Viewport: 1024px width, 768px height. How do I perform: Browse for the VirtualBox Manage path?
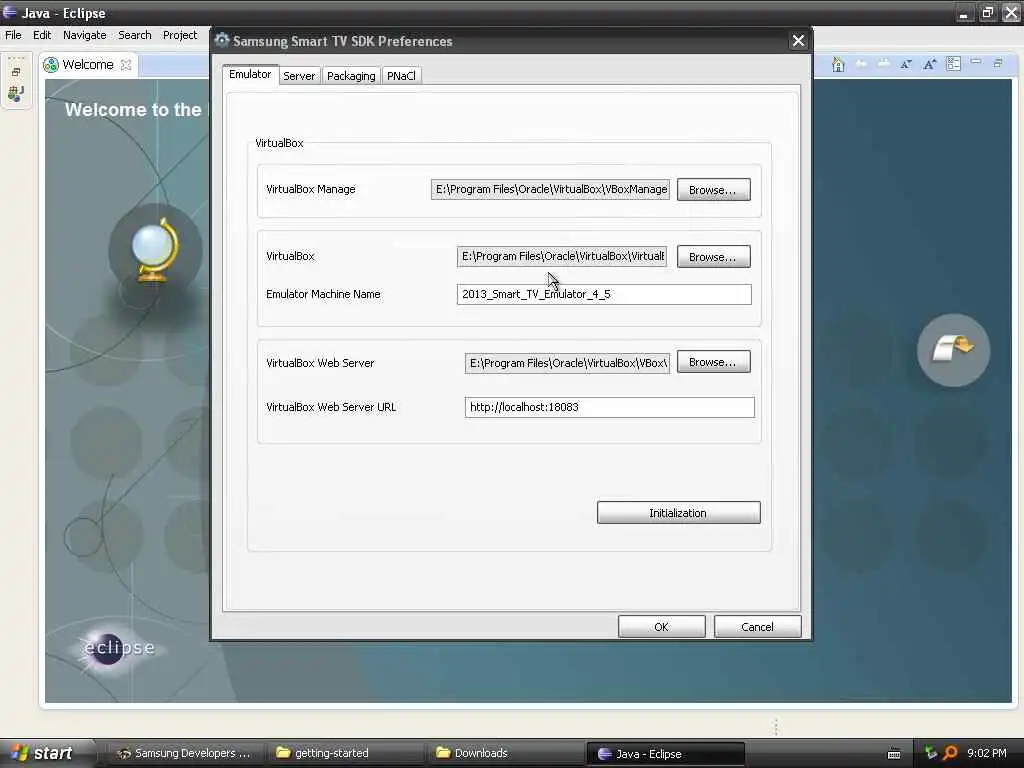tap(713, 190)
